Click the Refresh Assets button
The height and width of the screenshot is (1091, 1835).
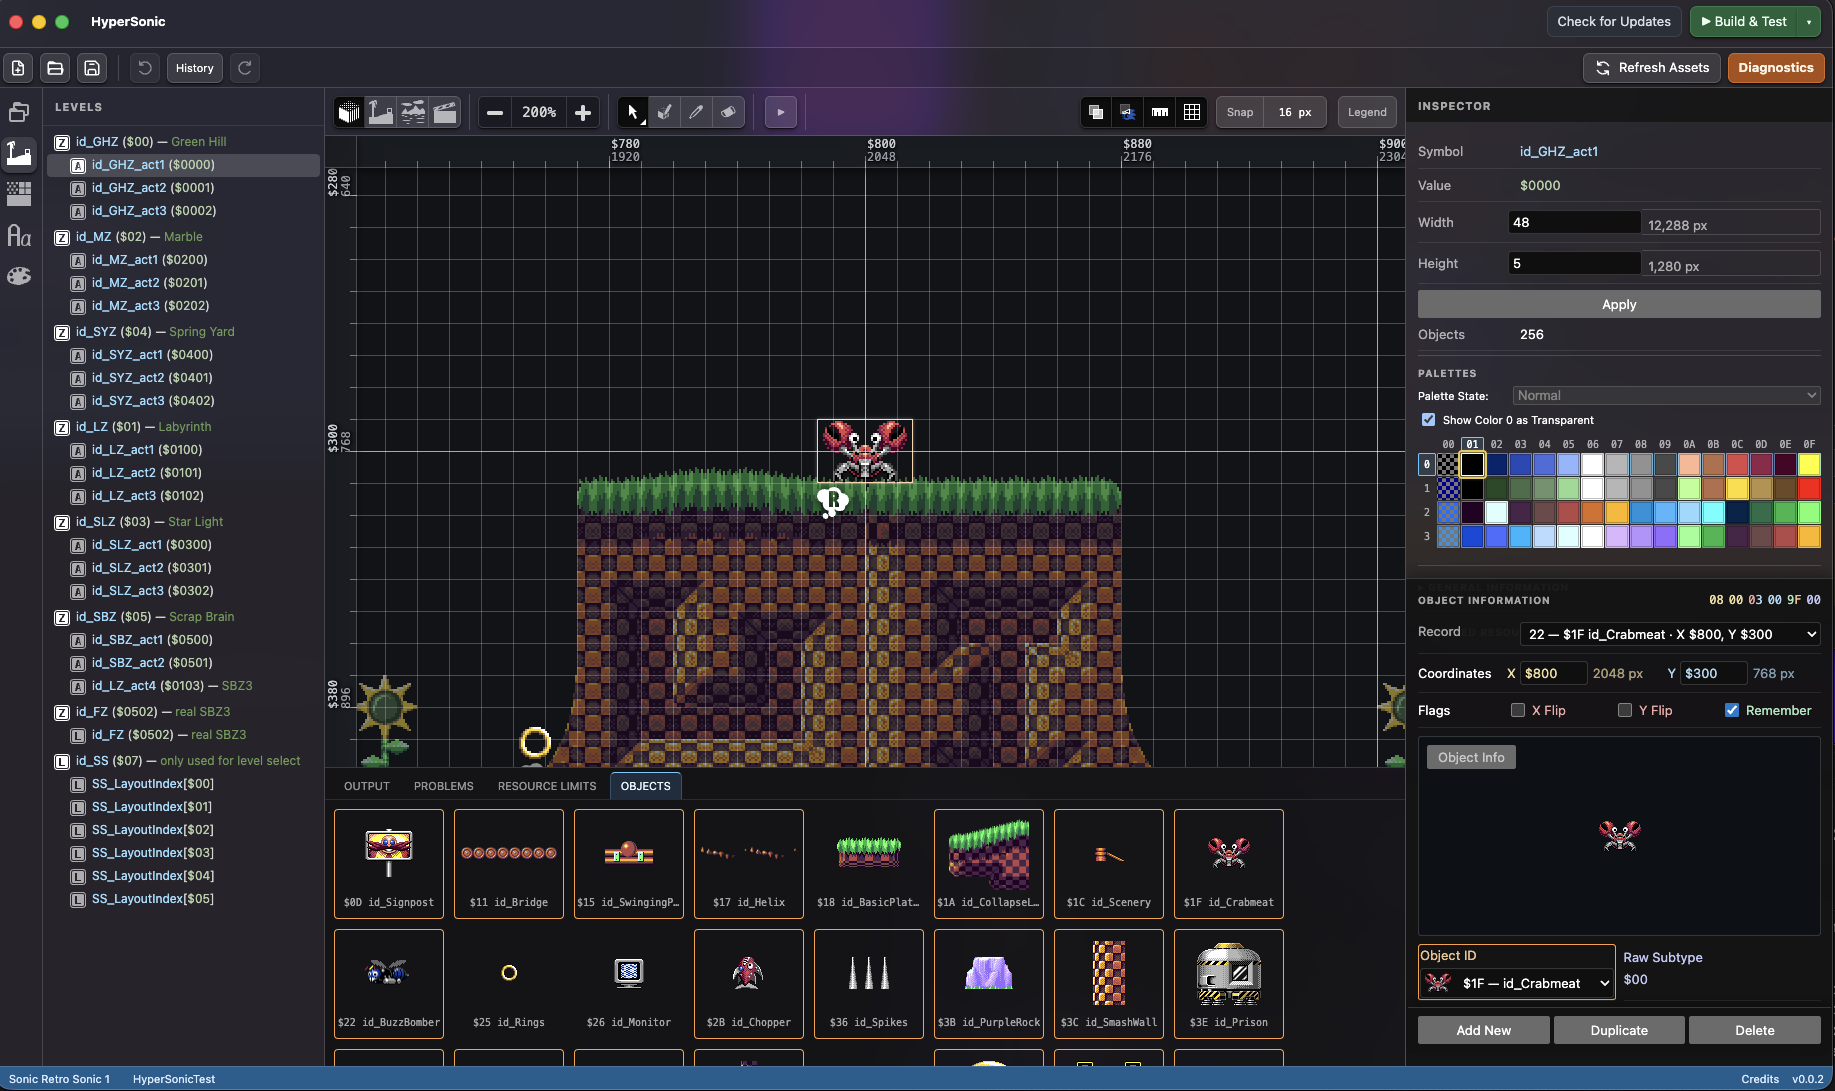1652,68
